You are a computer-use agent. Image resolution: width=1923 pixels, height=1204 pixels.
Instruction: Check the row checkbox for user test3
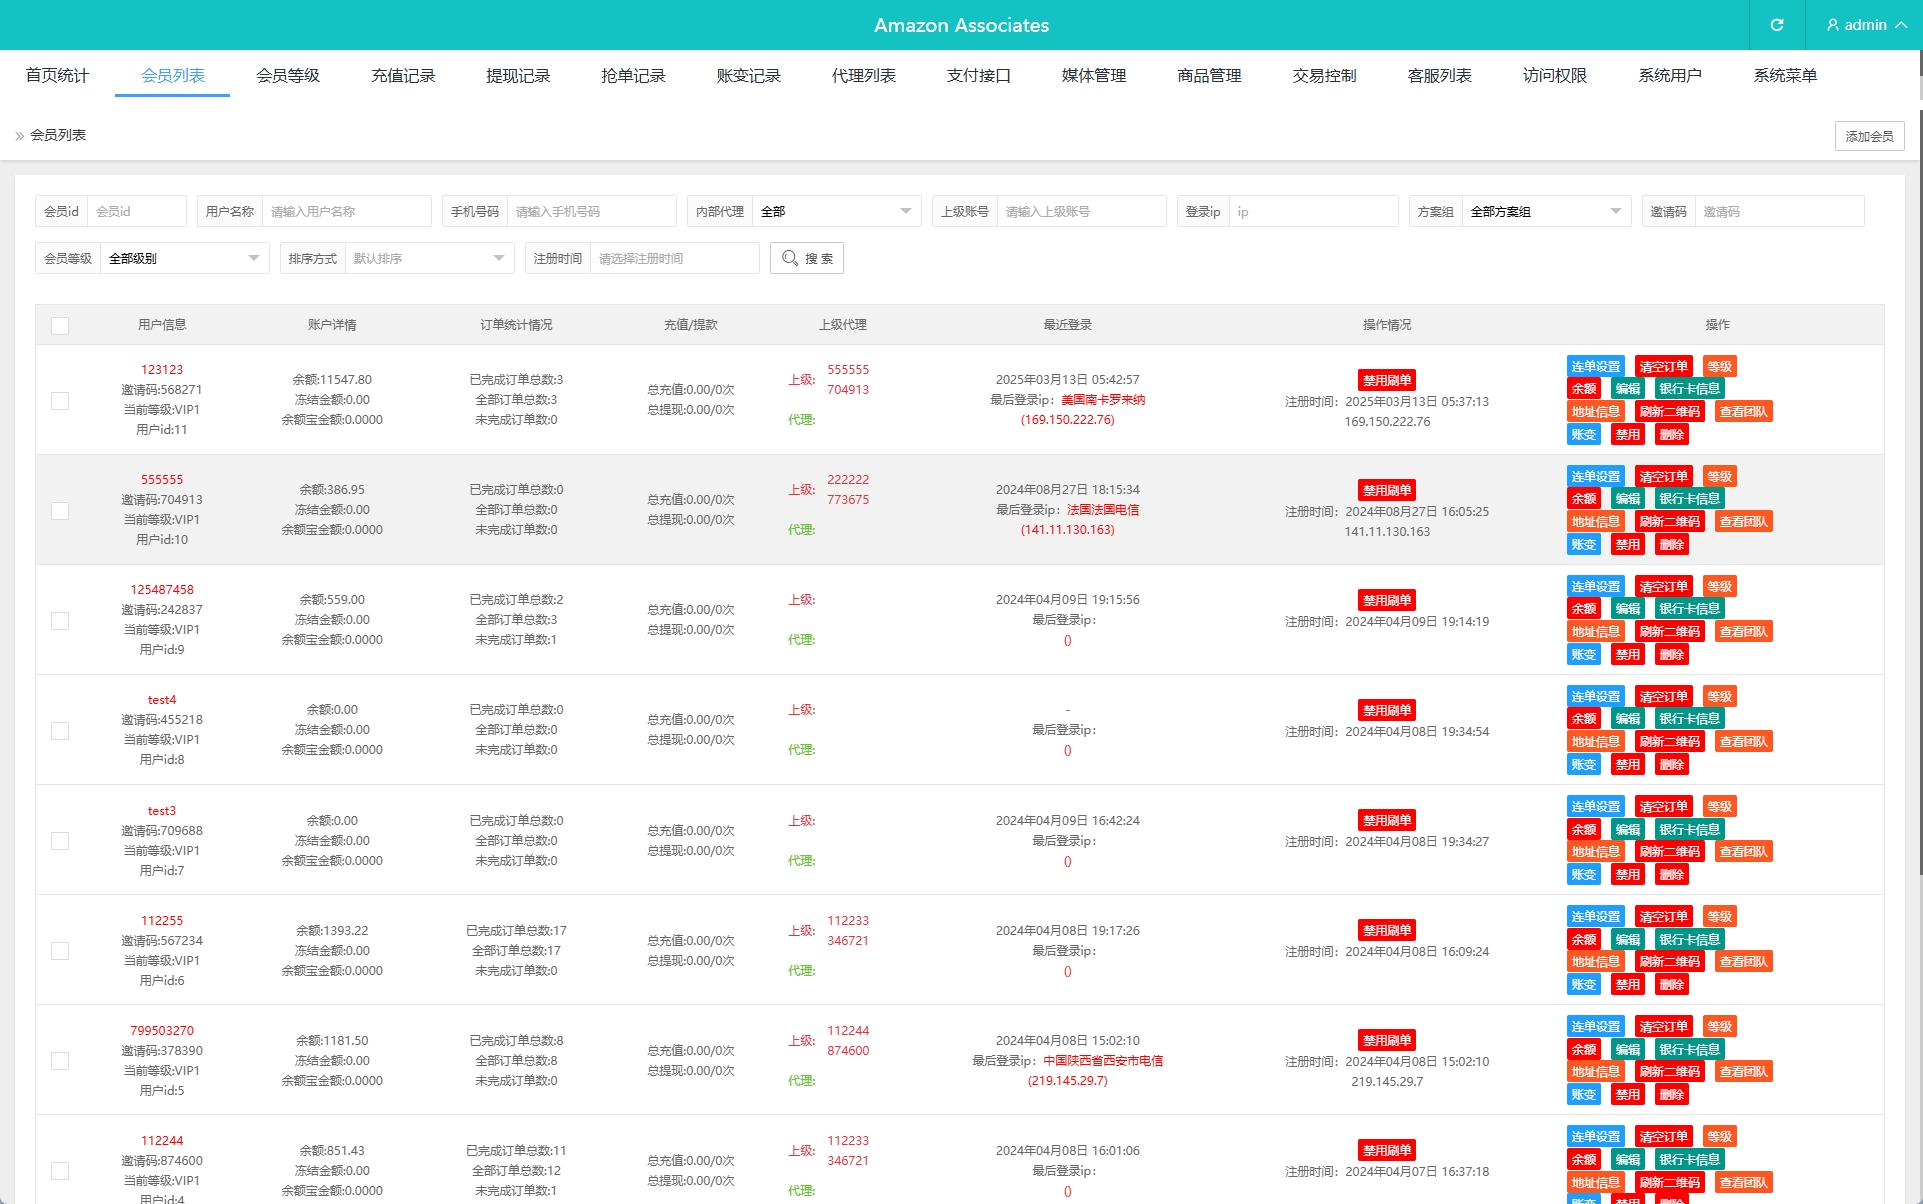point(60,841)
